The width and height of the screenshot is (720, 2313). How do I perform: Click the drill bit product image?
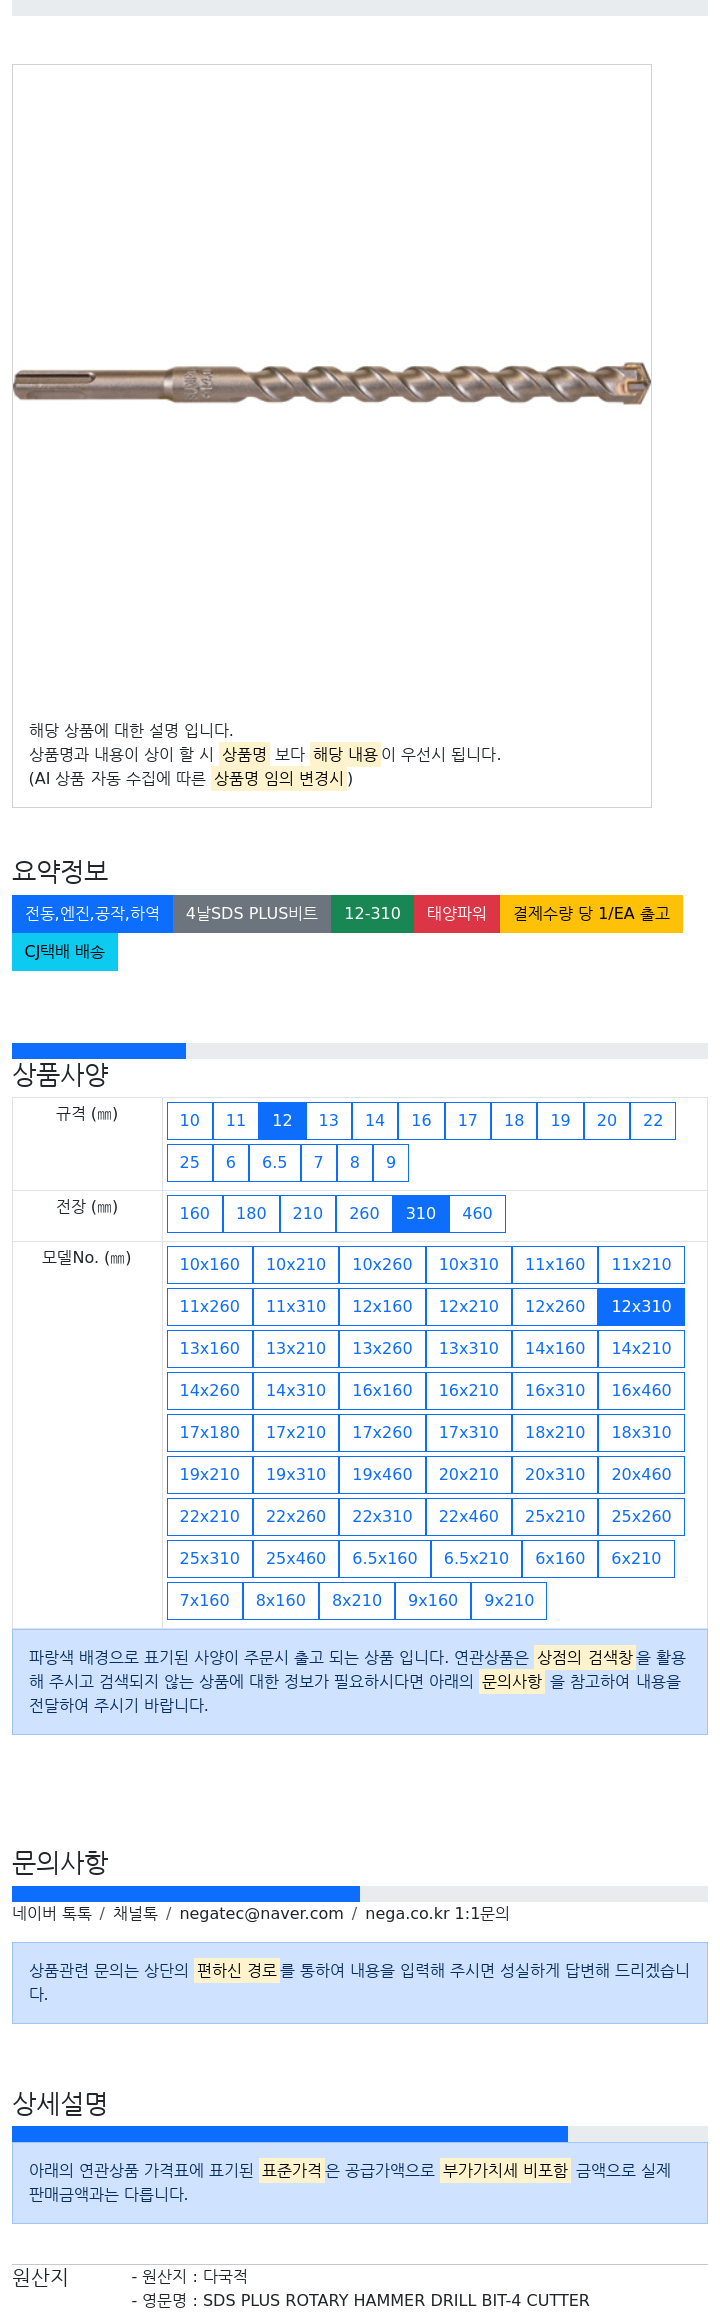[331, 384]
